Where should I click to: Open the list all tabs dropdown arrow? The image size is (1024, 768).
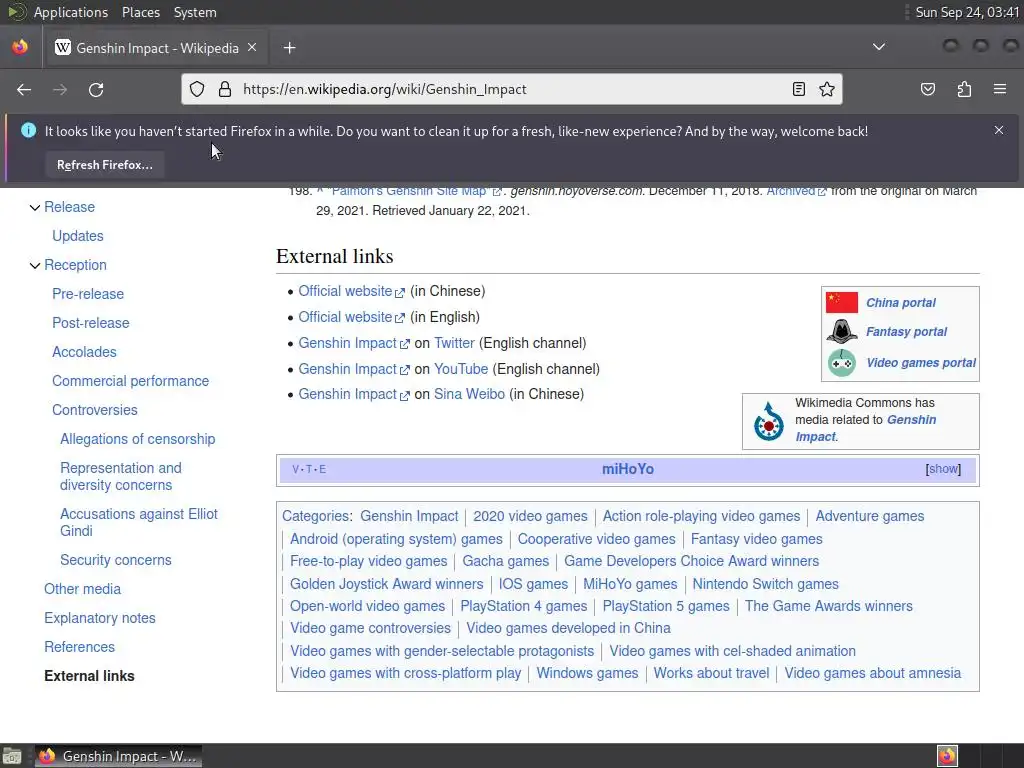[879, 47]
